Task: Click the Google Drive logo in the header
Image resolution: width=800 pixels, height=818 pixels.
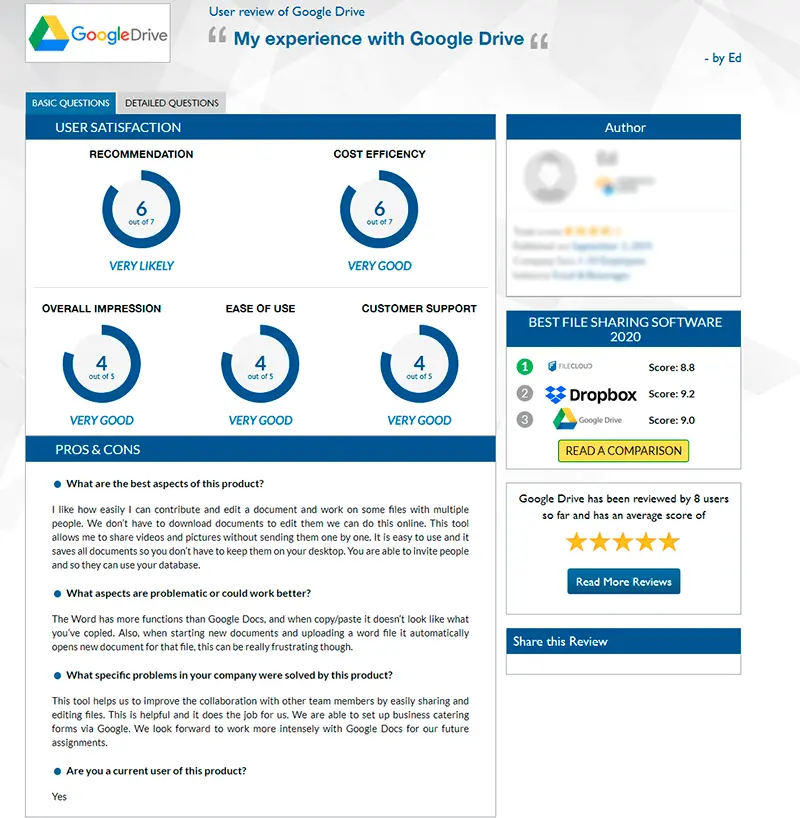Action: (x=98, y=33)
